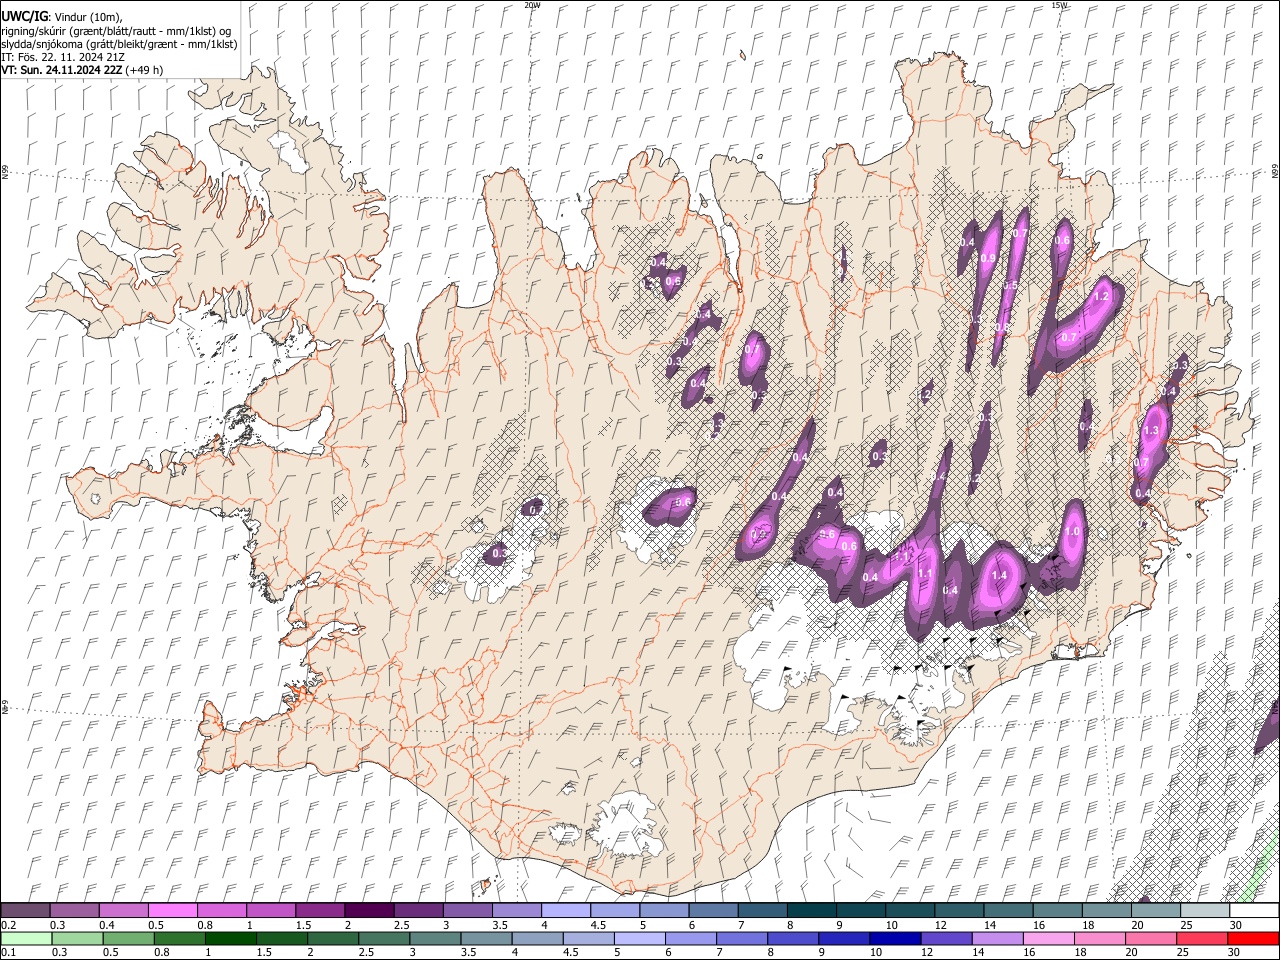Screen dimensions: 1280x960
Task: Click the 'IT: Fös. 22. 11. 2024 21Z' init time
Action: (x=63, y=57)
